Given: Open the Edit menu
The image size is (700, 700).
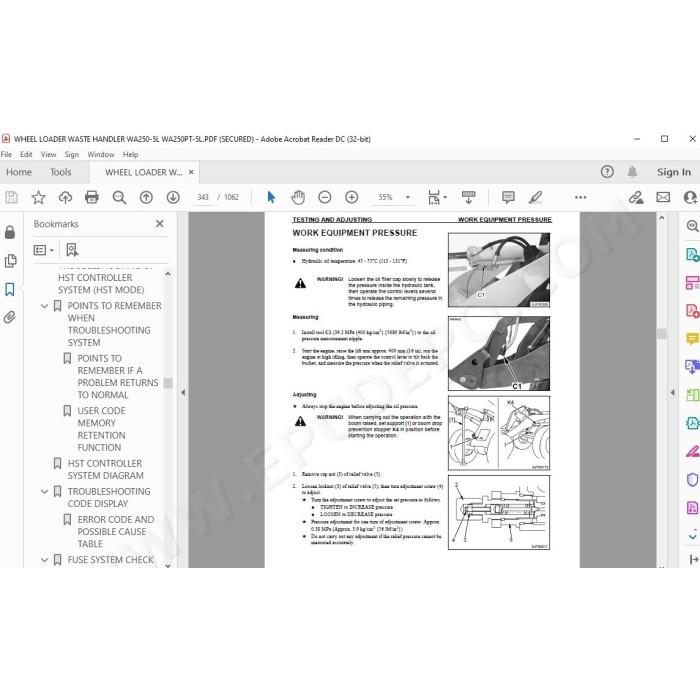Looking at the screenshot, I should click(26, 154).
